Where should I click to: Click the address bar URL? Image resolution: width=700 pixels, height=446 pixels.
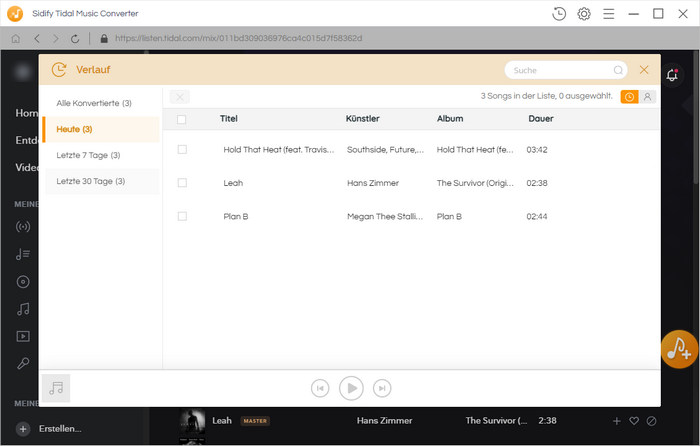[238, 38]
